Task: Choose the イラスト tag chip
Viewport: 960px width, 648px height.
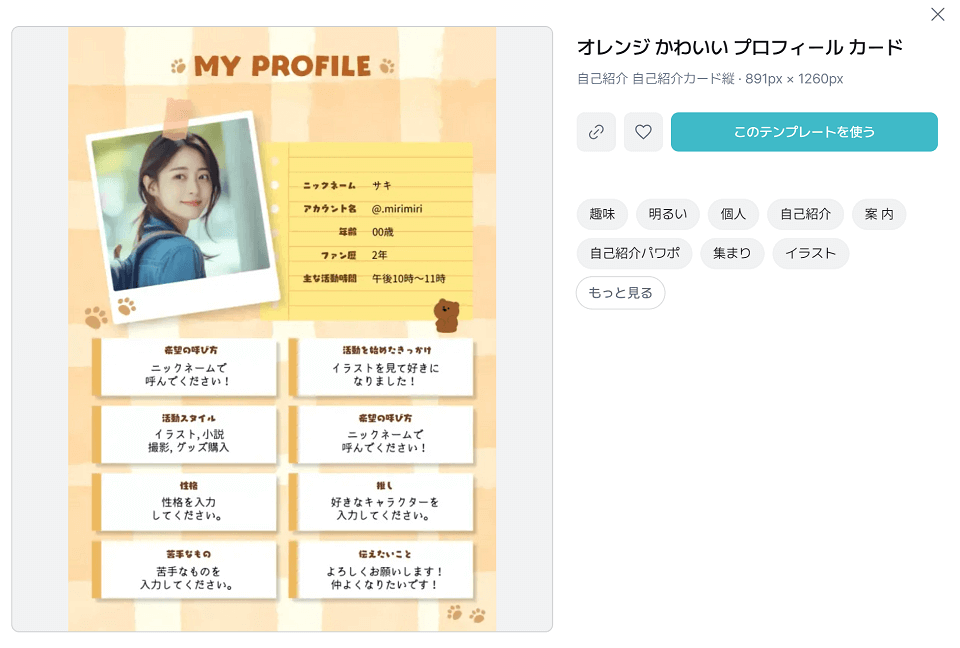Action: click(x=810, y=253)
